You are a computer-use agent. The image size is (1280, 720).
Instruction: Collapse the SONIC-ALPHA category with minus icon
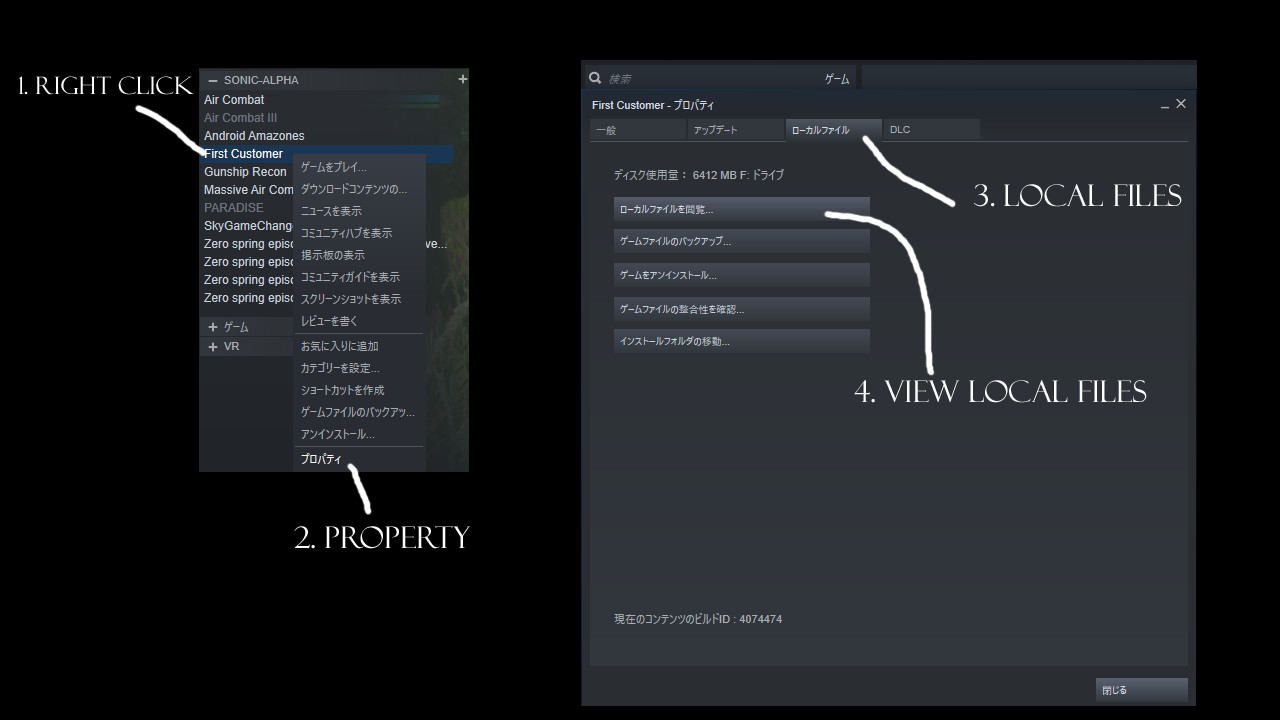point(213,80)
